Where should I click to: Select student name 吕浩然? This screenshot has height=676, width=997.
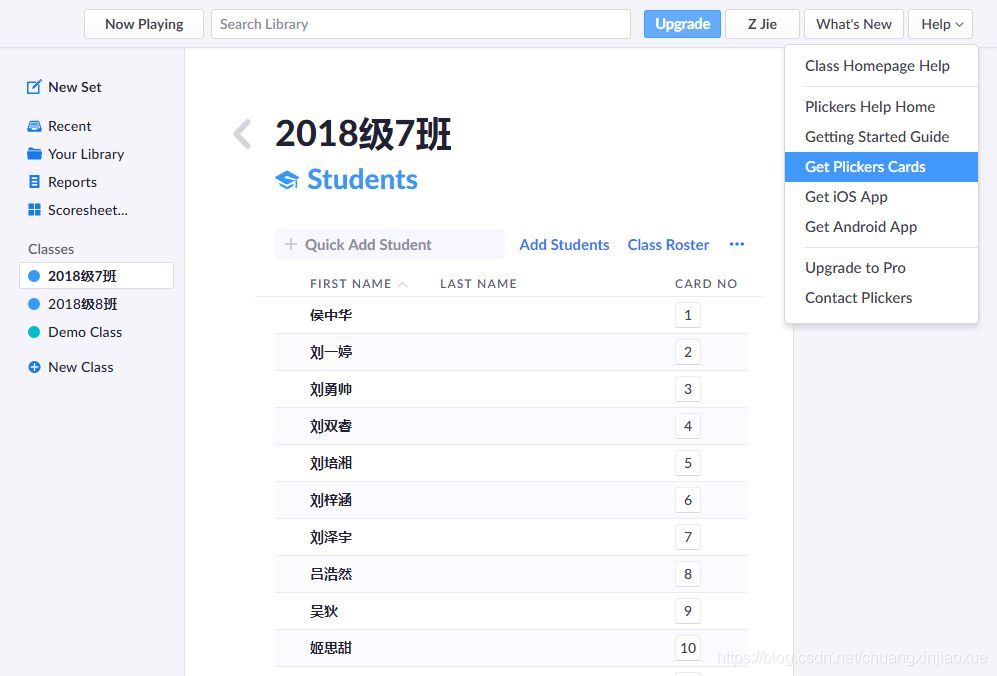pos(331,574)
